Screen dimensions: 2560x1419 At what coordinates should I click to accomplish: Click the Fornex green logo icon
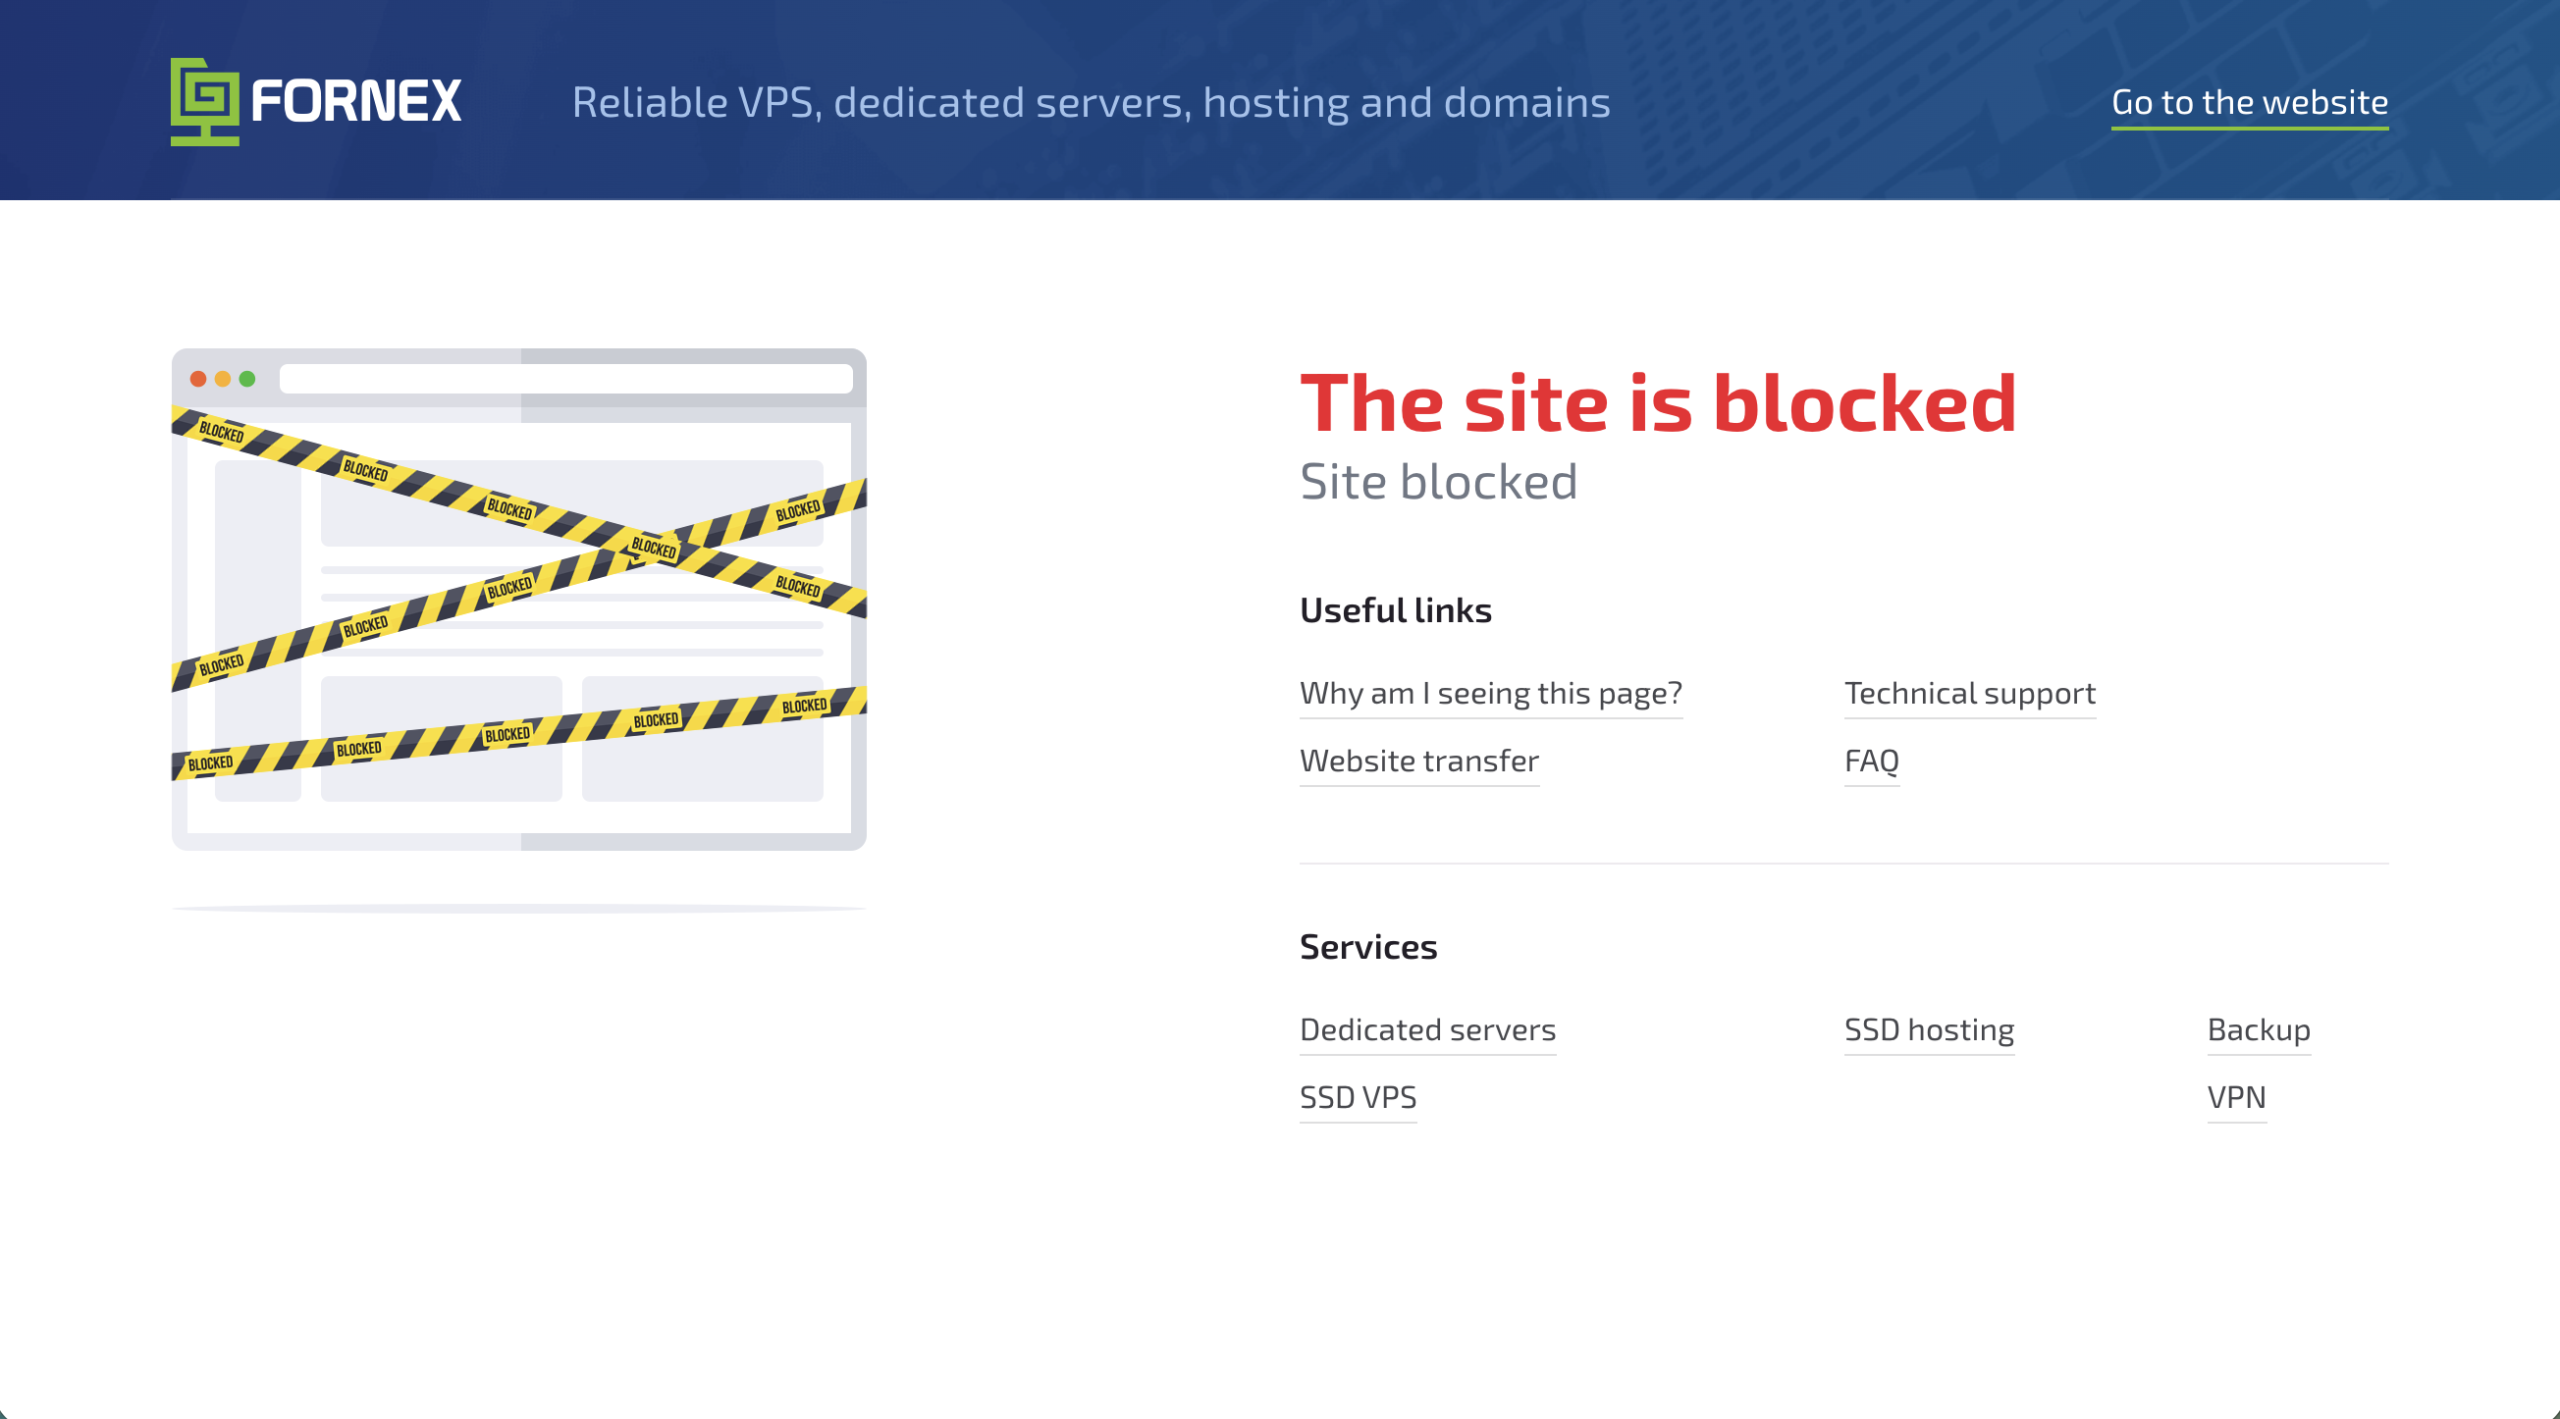205,101
